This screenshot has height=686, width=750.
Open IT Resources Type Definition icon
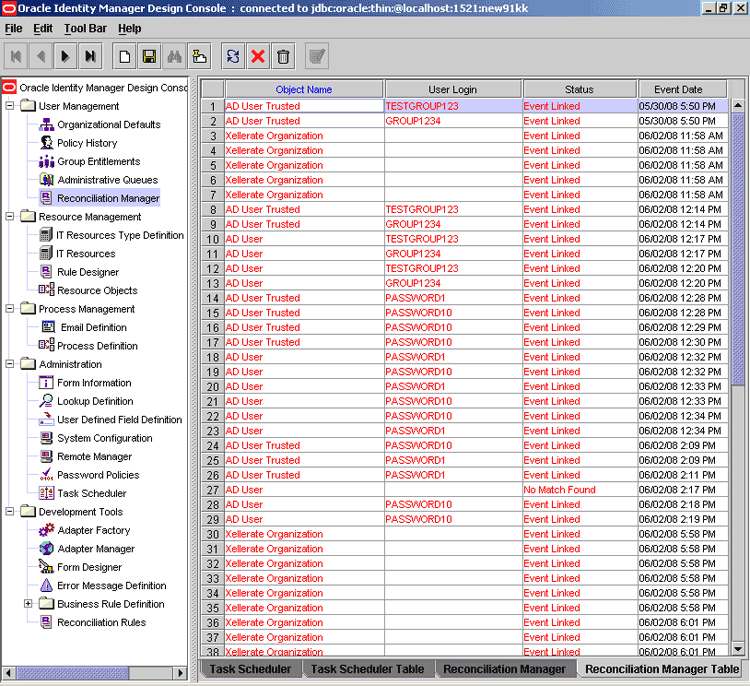tap(46, 235)
